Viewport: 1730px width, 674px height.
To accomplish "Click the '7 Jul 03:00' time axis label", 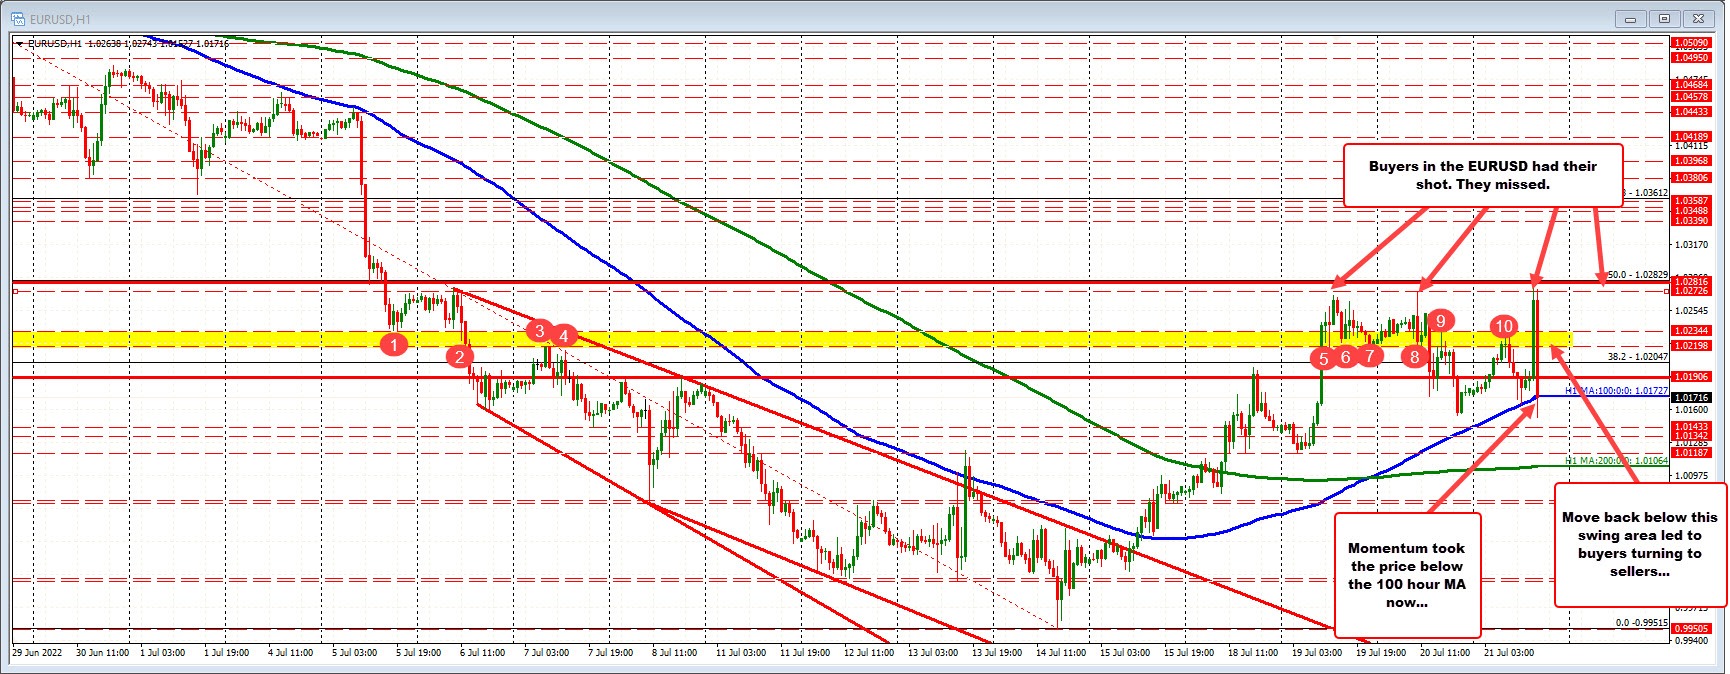I will pos(545,652).
